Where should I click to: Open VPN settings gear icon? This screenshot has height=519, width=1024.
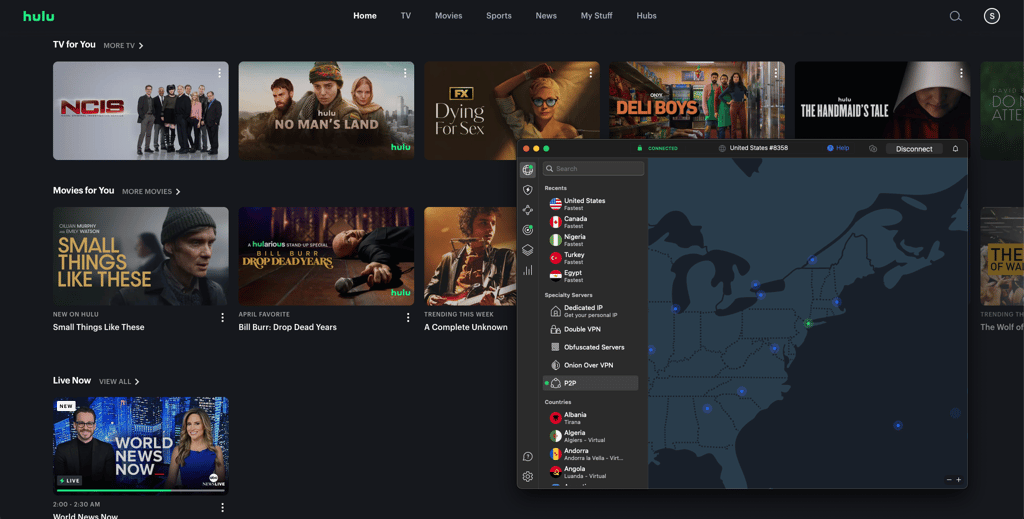pyautogui.click(x=528, y=477)
